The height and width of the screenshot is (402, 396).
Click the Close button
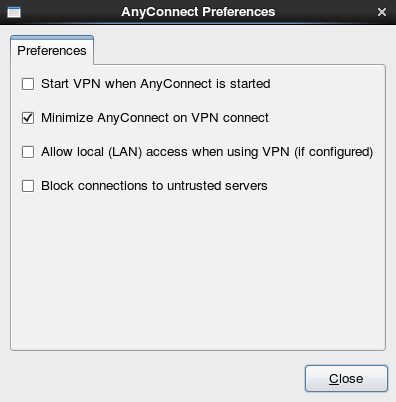[346, 378]
